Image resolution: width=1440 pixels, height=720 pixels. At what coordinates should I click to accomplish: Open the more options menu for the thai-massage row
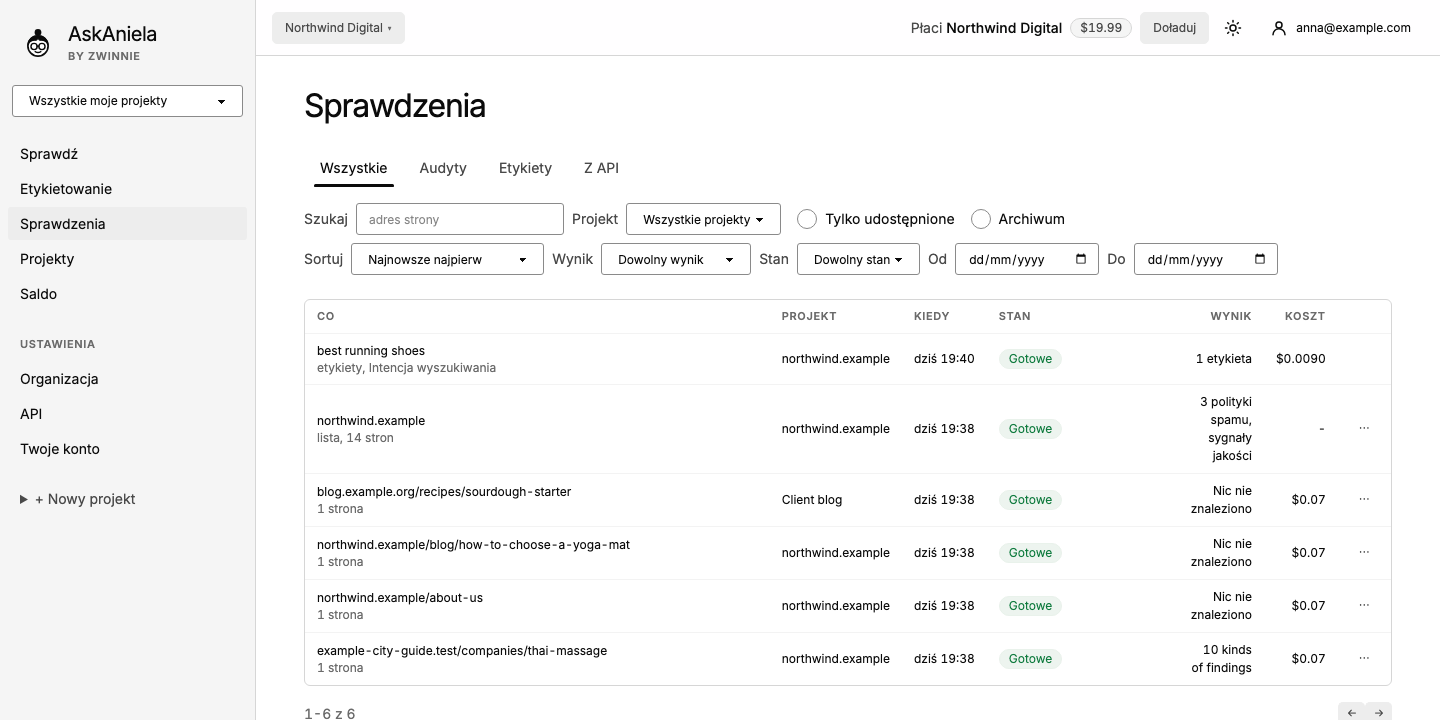click(1364, 658)
